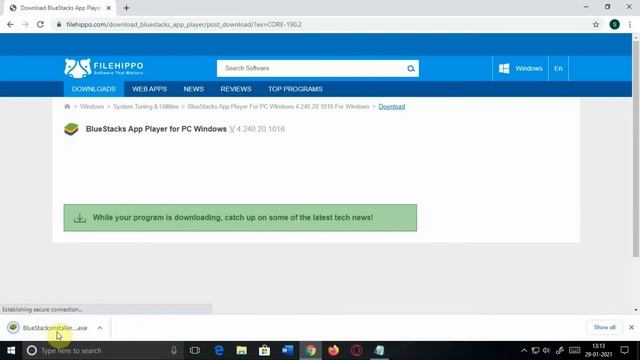Screen dimensions: 640x360
Task: Click the search magnifier icon
Action: (x=411, y=69)
